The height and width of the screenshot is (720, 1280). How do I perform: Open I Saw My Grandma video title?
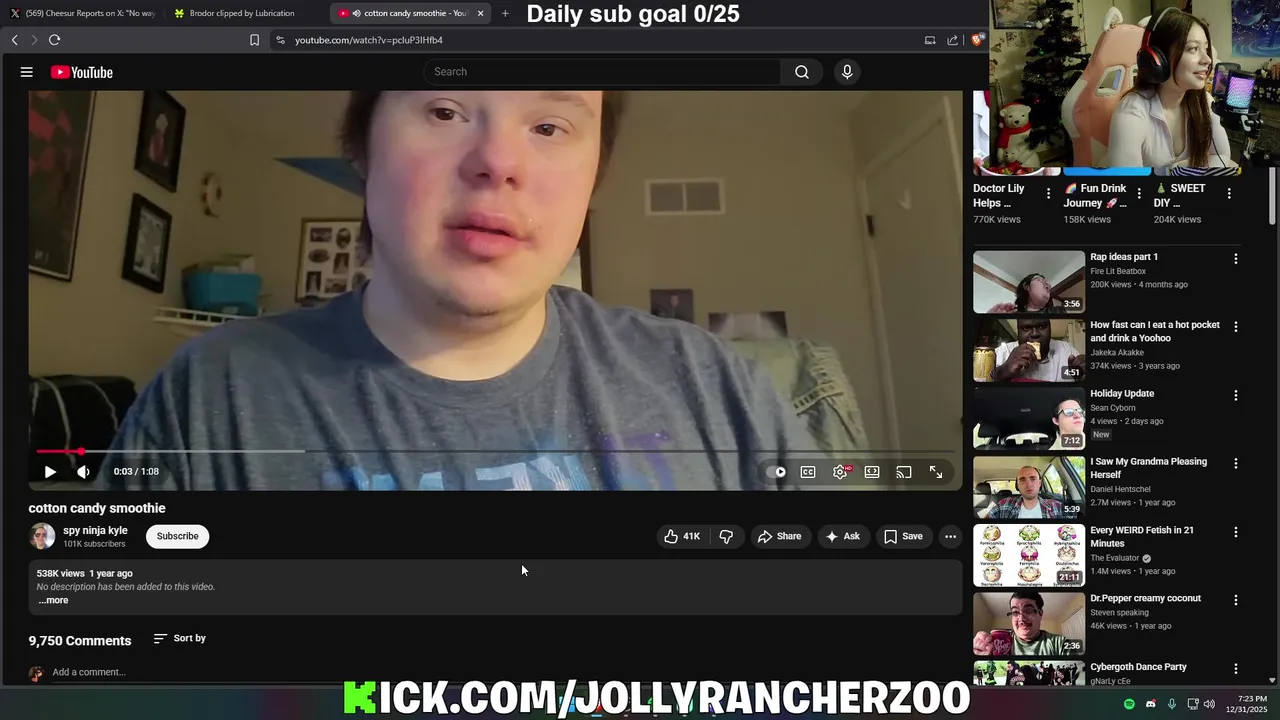point(1149,468)
